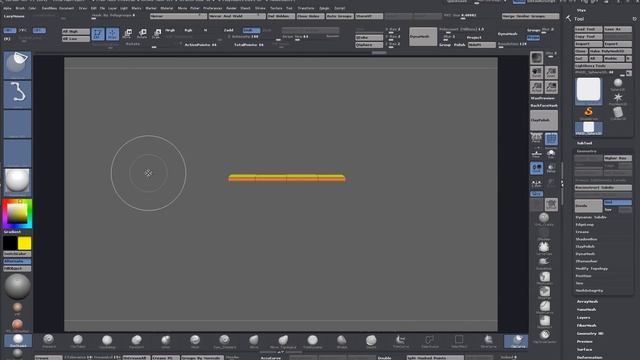This screenshot has width=640, height=360.
Task: Toggle the Zadd button
Action: tap(229, 30)
